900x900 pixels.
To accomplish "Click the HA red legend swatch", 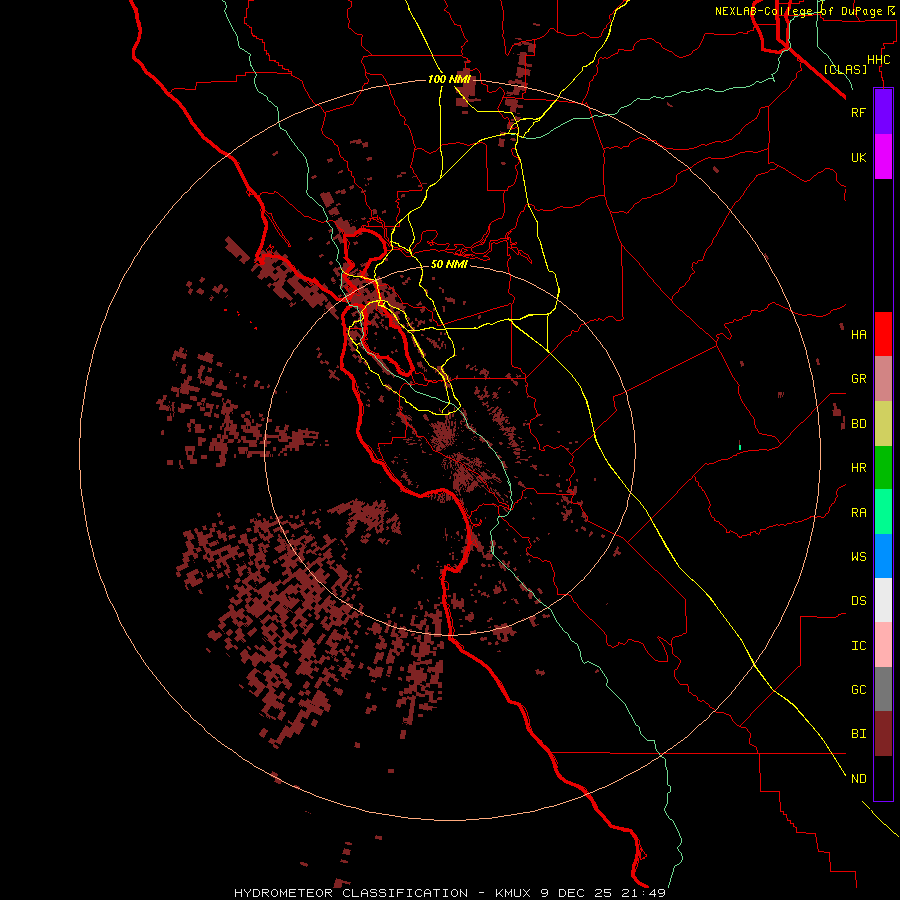I will pyautogui.click(x=883, y=334).
